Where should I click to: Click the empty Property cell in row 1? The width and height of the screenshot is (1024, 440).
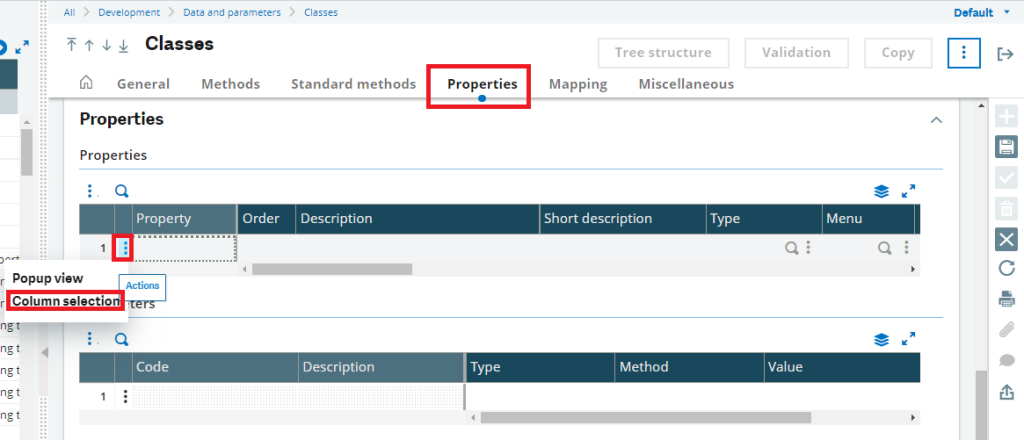184,248
